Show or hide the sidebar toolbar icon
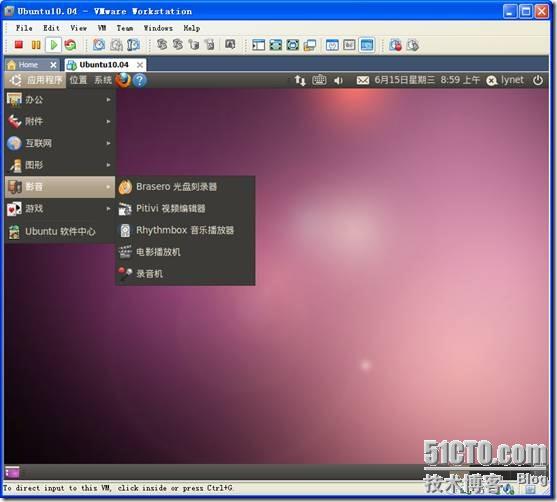 tap(258, 45)
